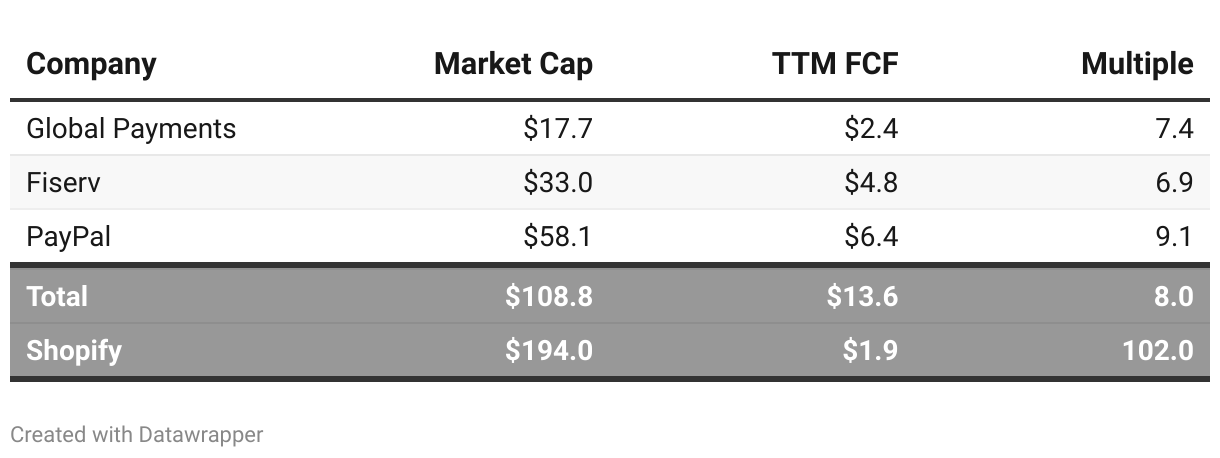
Task: Click the Total row label
Action: (57, 297)
